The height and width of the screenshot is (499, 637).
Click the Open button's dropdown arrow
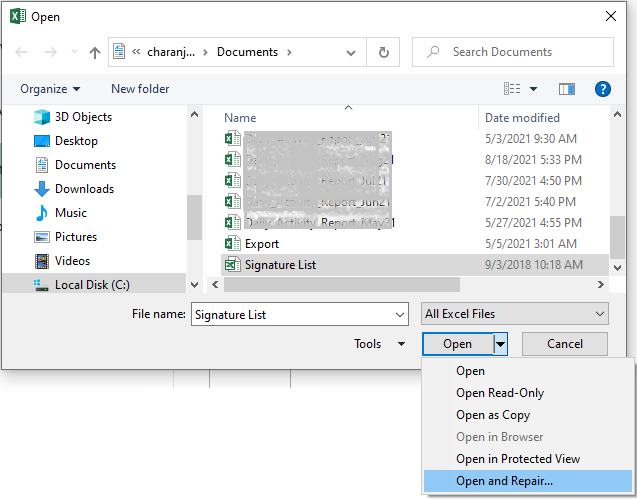click(x=500, y=344)
